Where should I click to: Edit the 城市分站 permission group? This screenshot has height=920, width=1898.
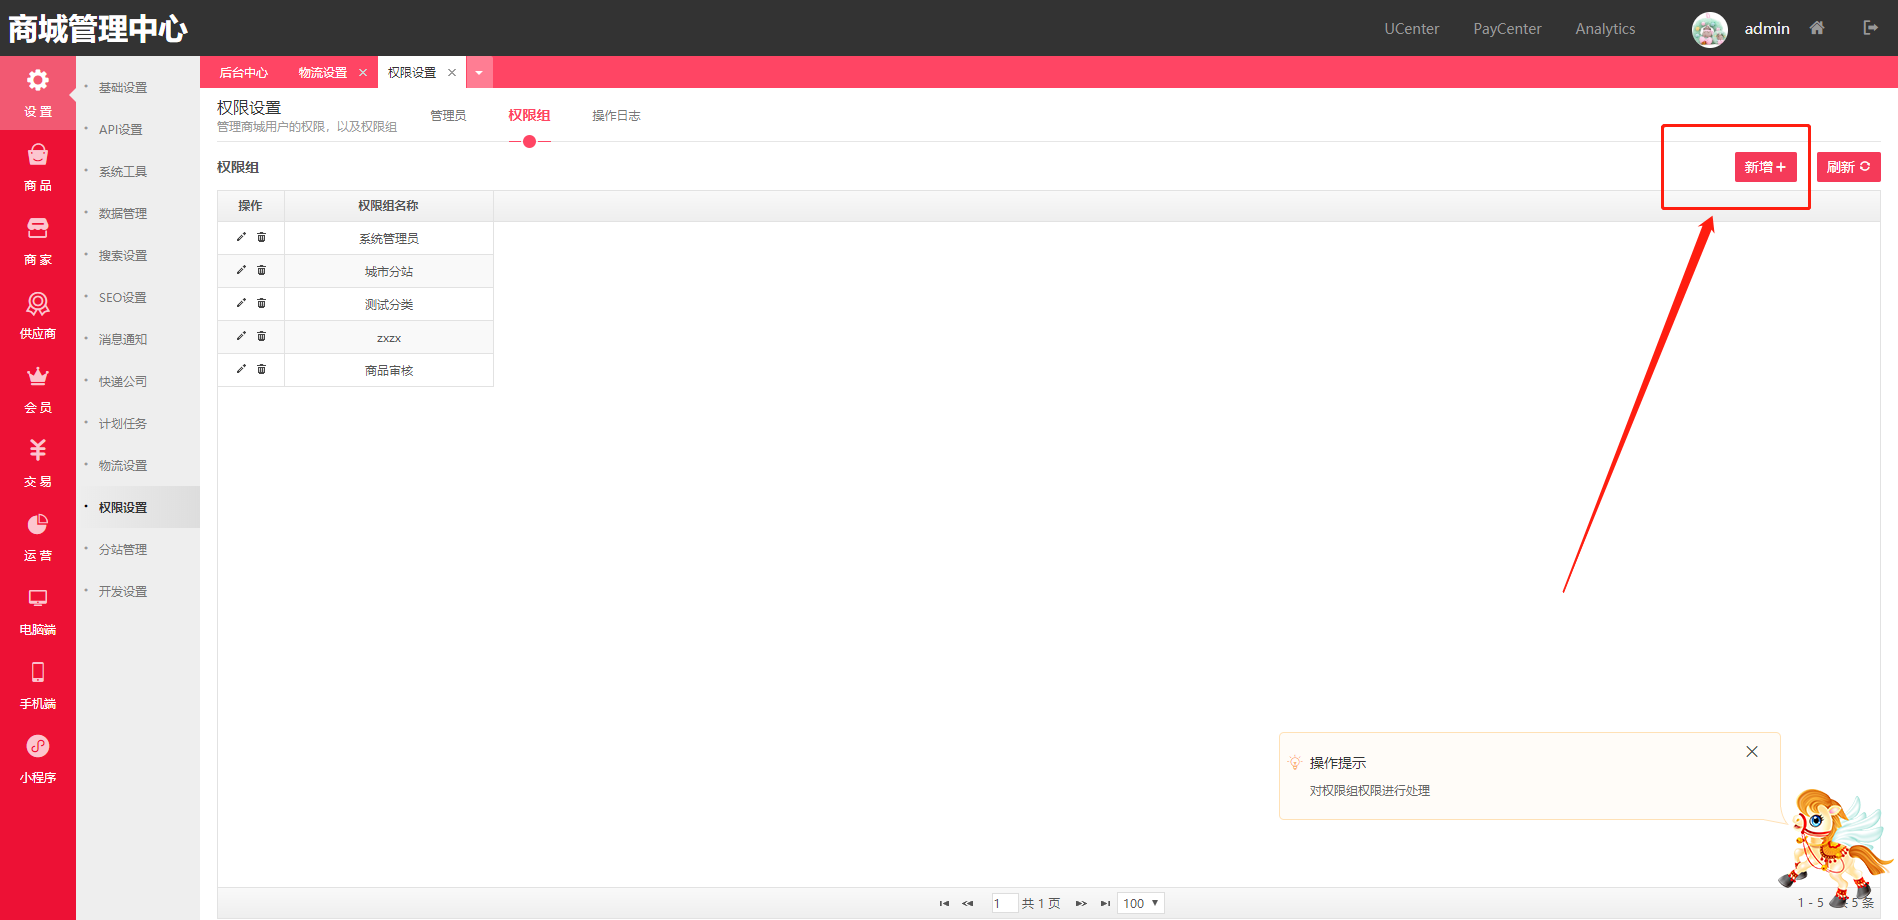pyautogui.click(x=241, y=270)
